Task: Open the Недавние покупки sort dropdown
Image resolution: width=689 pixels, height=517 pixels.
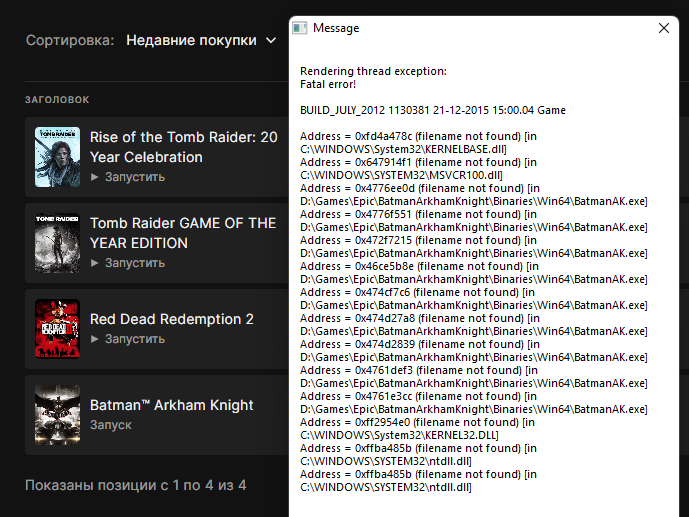Action: pyautogui.click(x=201, y=40)
